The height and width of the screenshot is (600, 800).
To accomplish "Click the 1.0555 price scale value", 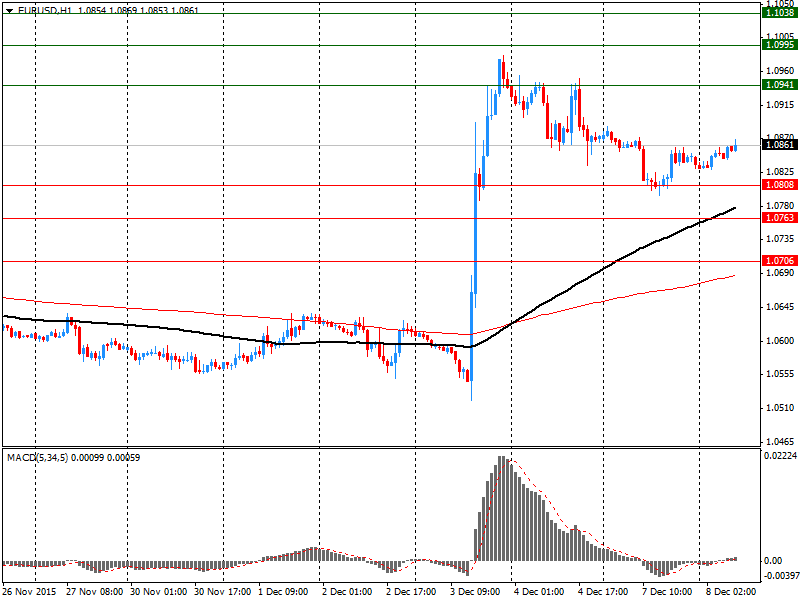I will click(780, 374).
